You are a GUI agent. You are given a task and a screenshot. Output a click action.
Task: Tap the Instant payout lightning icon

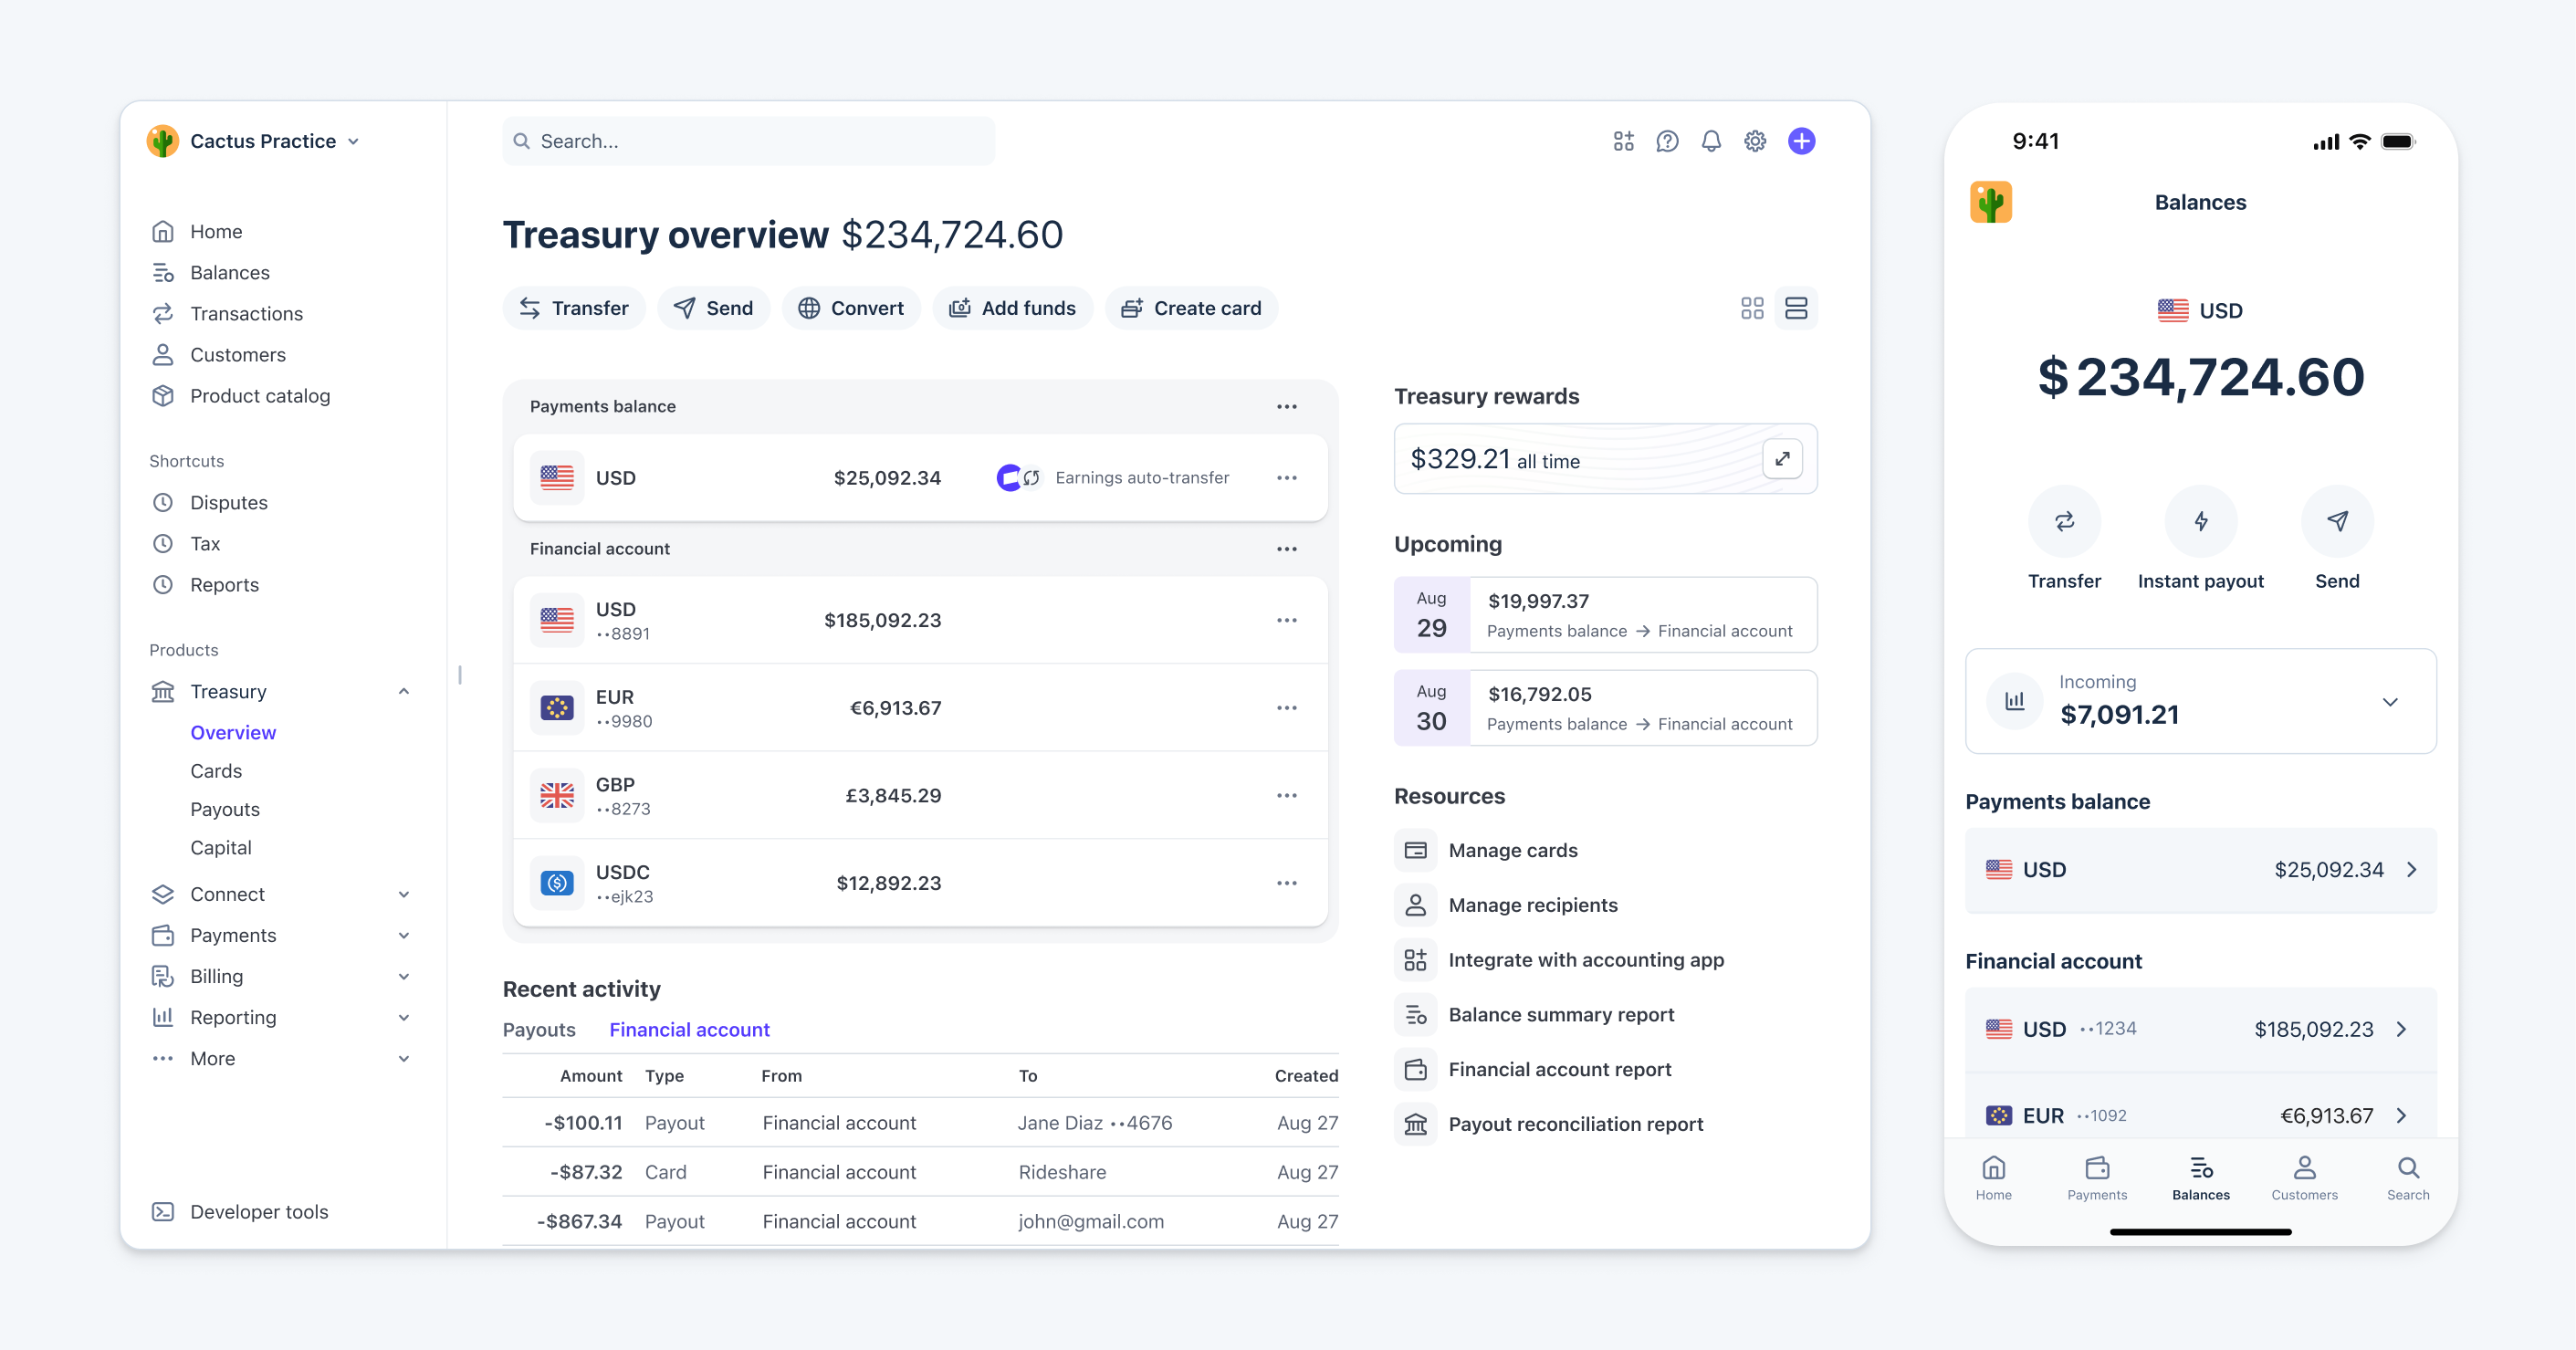[x=2200, y=521]
